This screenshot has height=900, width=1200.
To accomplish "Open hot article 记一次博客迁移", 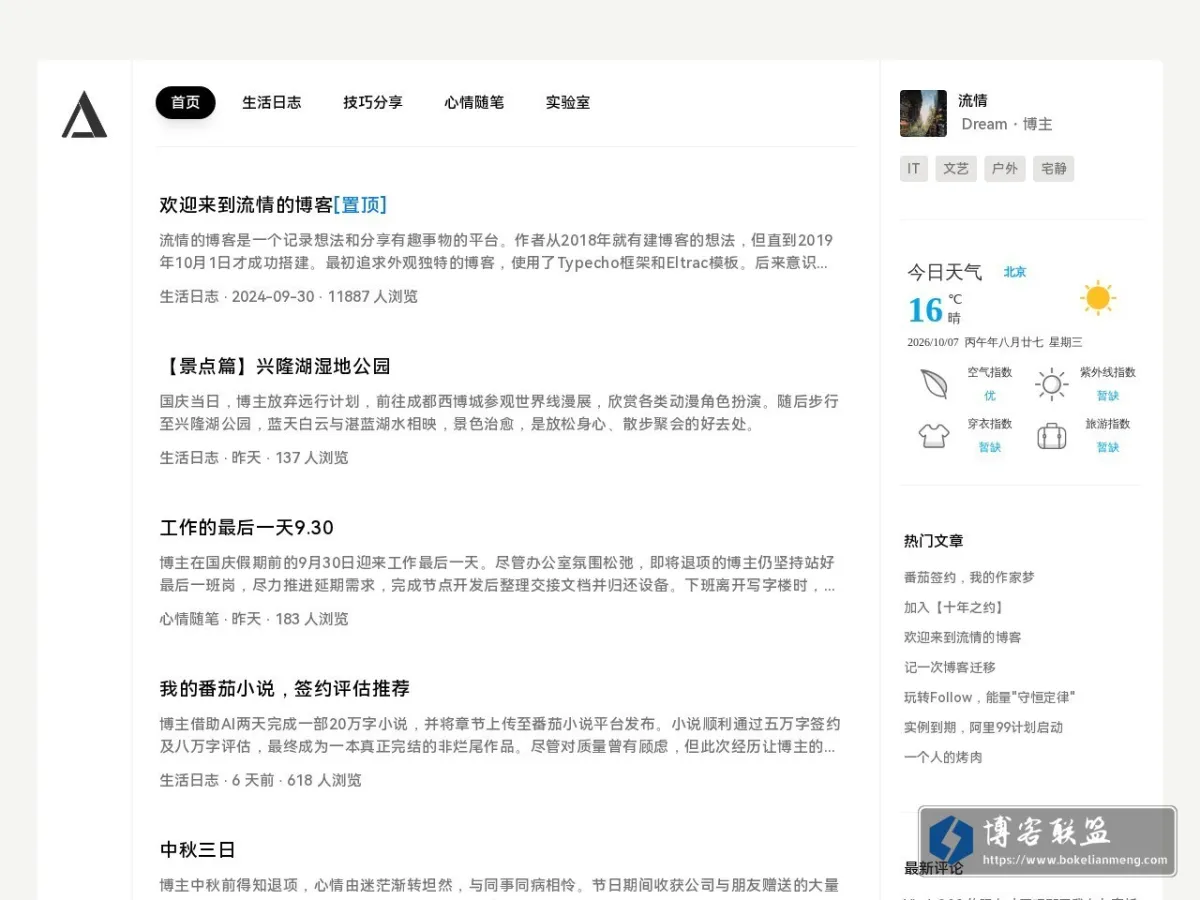I will coord(950,667).
